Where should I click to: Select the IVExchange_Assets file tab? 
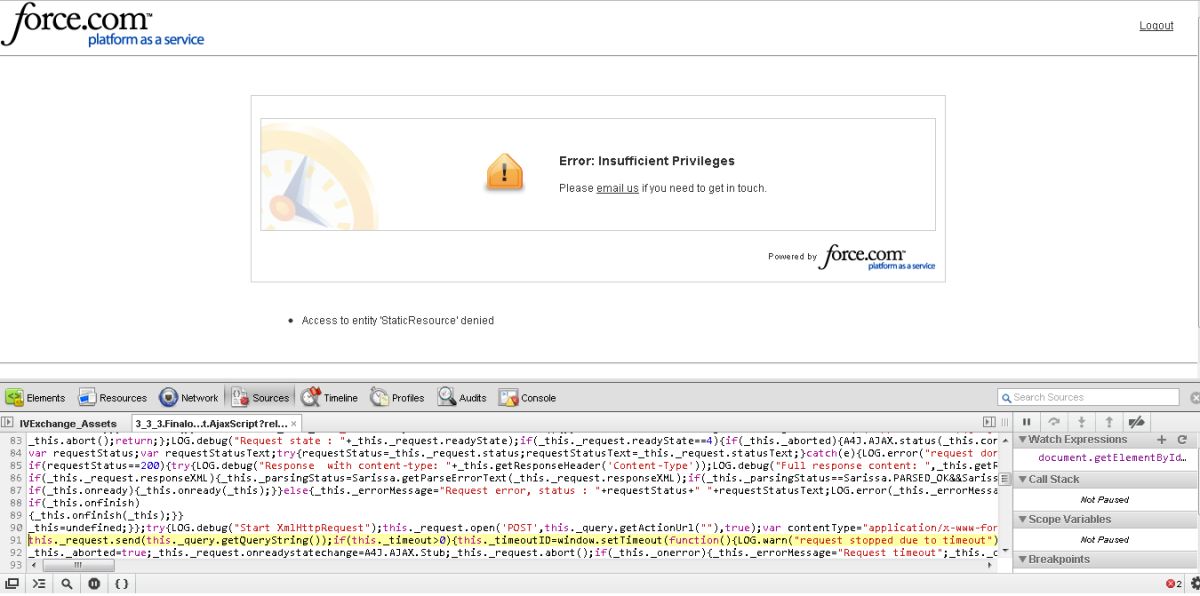coord(68,424)
